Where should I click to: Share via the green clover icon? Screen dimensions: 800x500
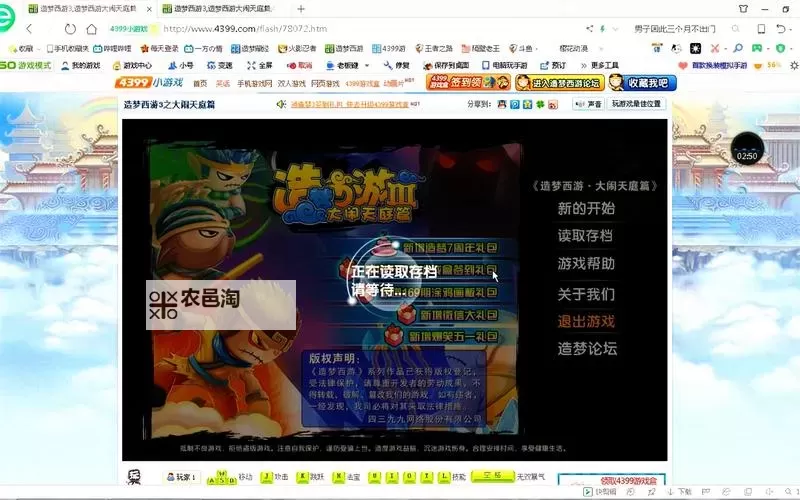(x=540, y=104)
